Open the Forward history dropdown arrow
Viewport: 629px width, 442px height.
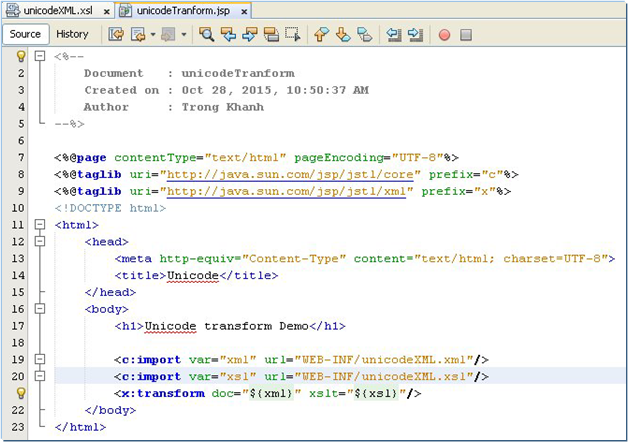[x=184, y=34]
